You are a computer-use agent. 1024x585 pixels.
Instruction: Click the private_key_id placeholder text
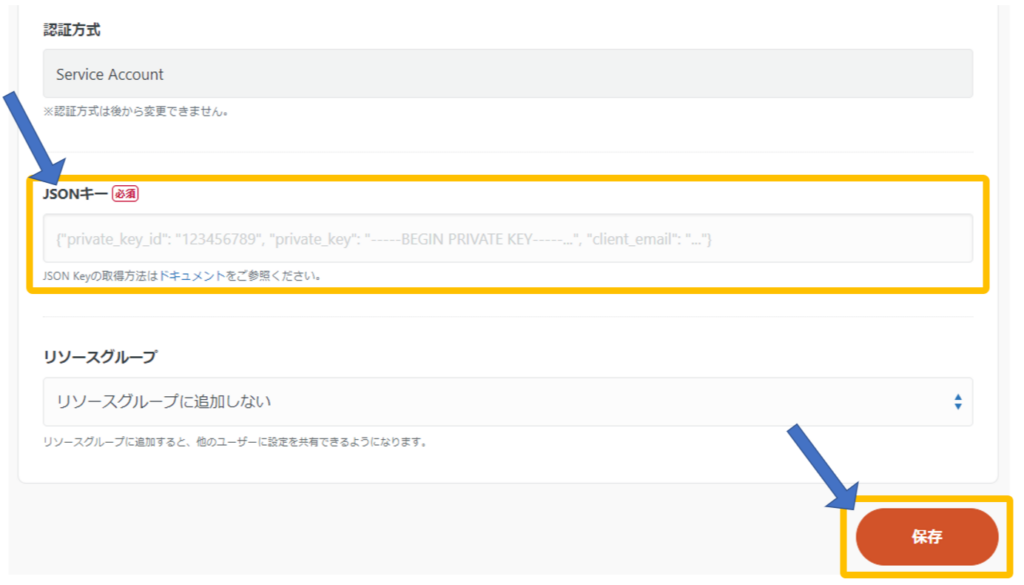pyautogui.click(x=160, y=239)
